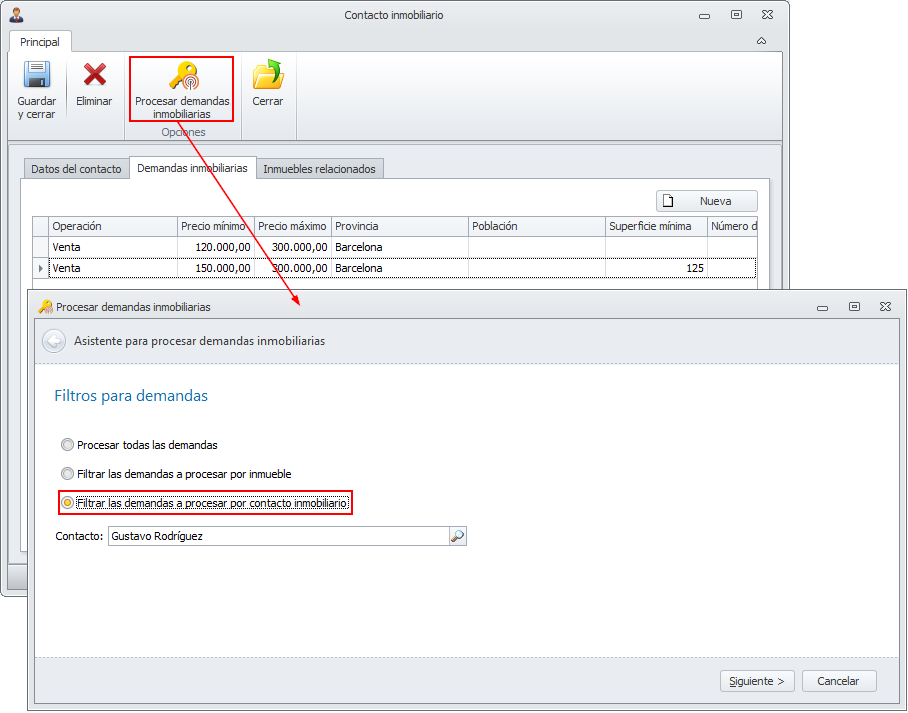
Task: Click the Población column header
Action: tap(536, 226)
